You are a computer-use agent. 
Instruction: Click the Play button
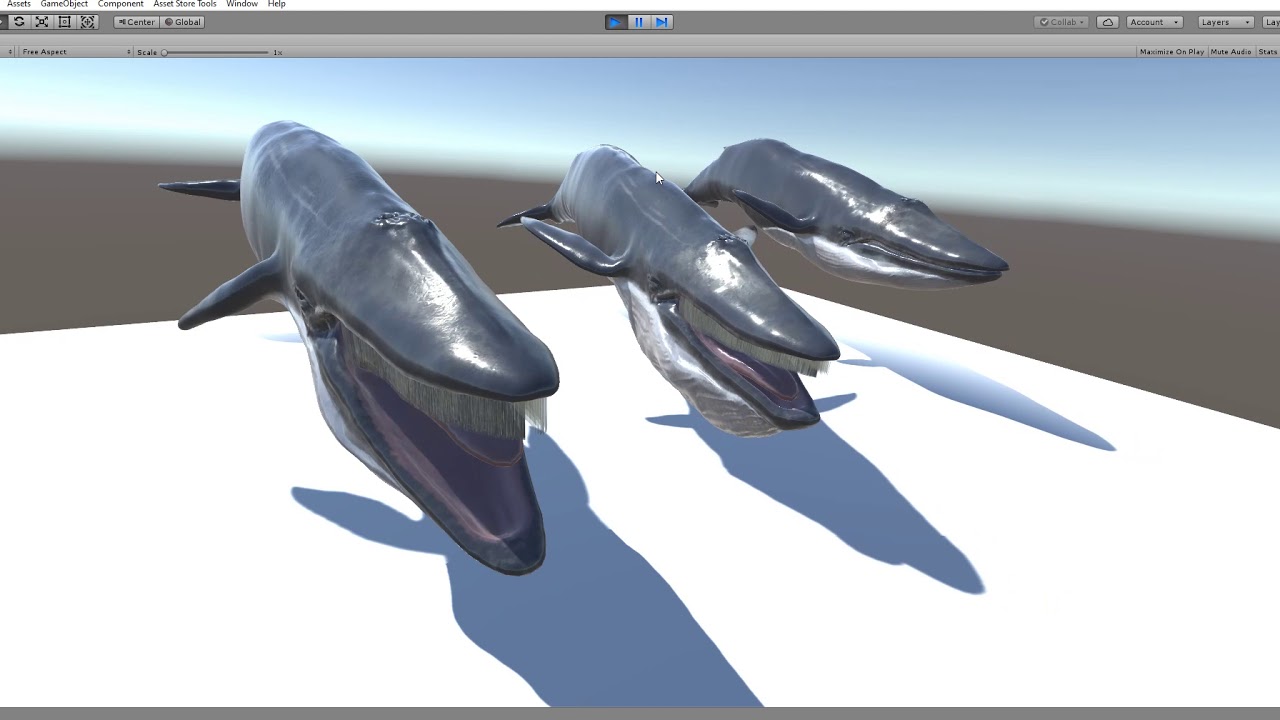[616, 22]
